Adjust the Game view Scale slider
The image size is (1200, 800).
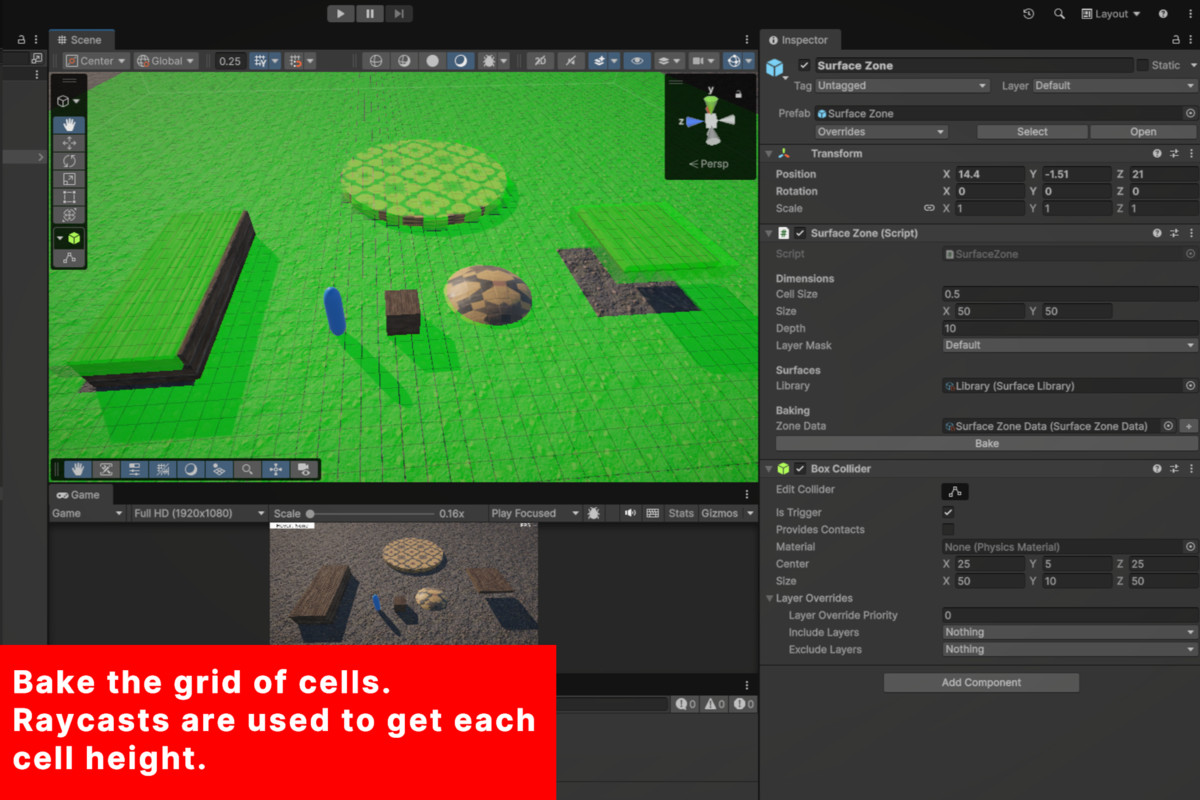[x=370, y=513]
